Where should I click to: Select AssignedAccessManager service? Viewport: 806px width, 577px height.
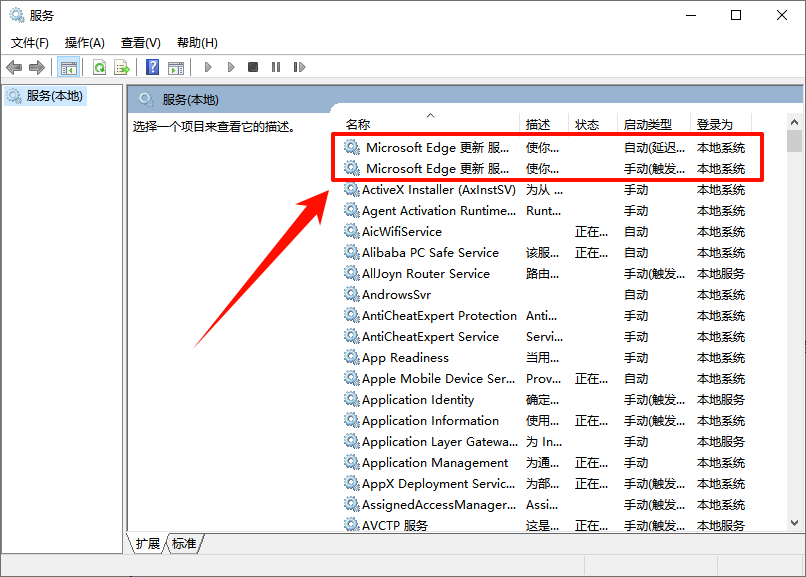pos(547,506)
